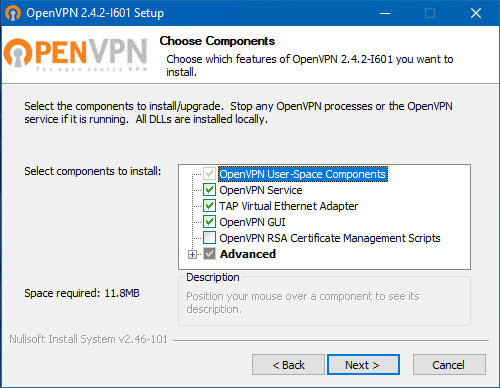This screenshot has height=388, width=500.
Task: Expand the Advanced tree node
Action: point(192,255)
